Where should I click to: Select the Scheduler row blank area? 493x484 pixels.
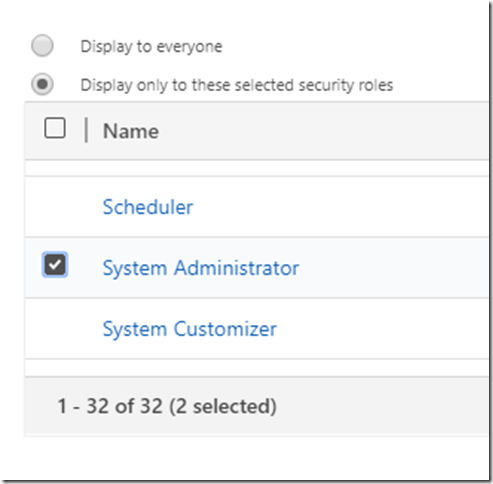pyautogui.click(x=340, y=207)
